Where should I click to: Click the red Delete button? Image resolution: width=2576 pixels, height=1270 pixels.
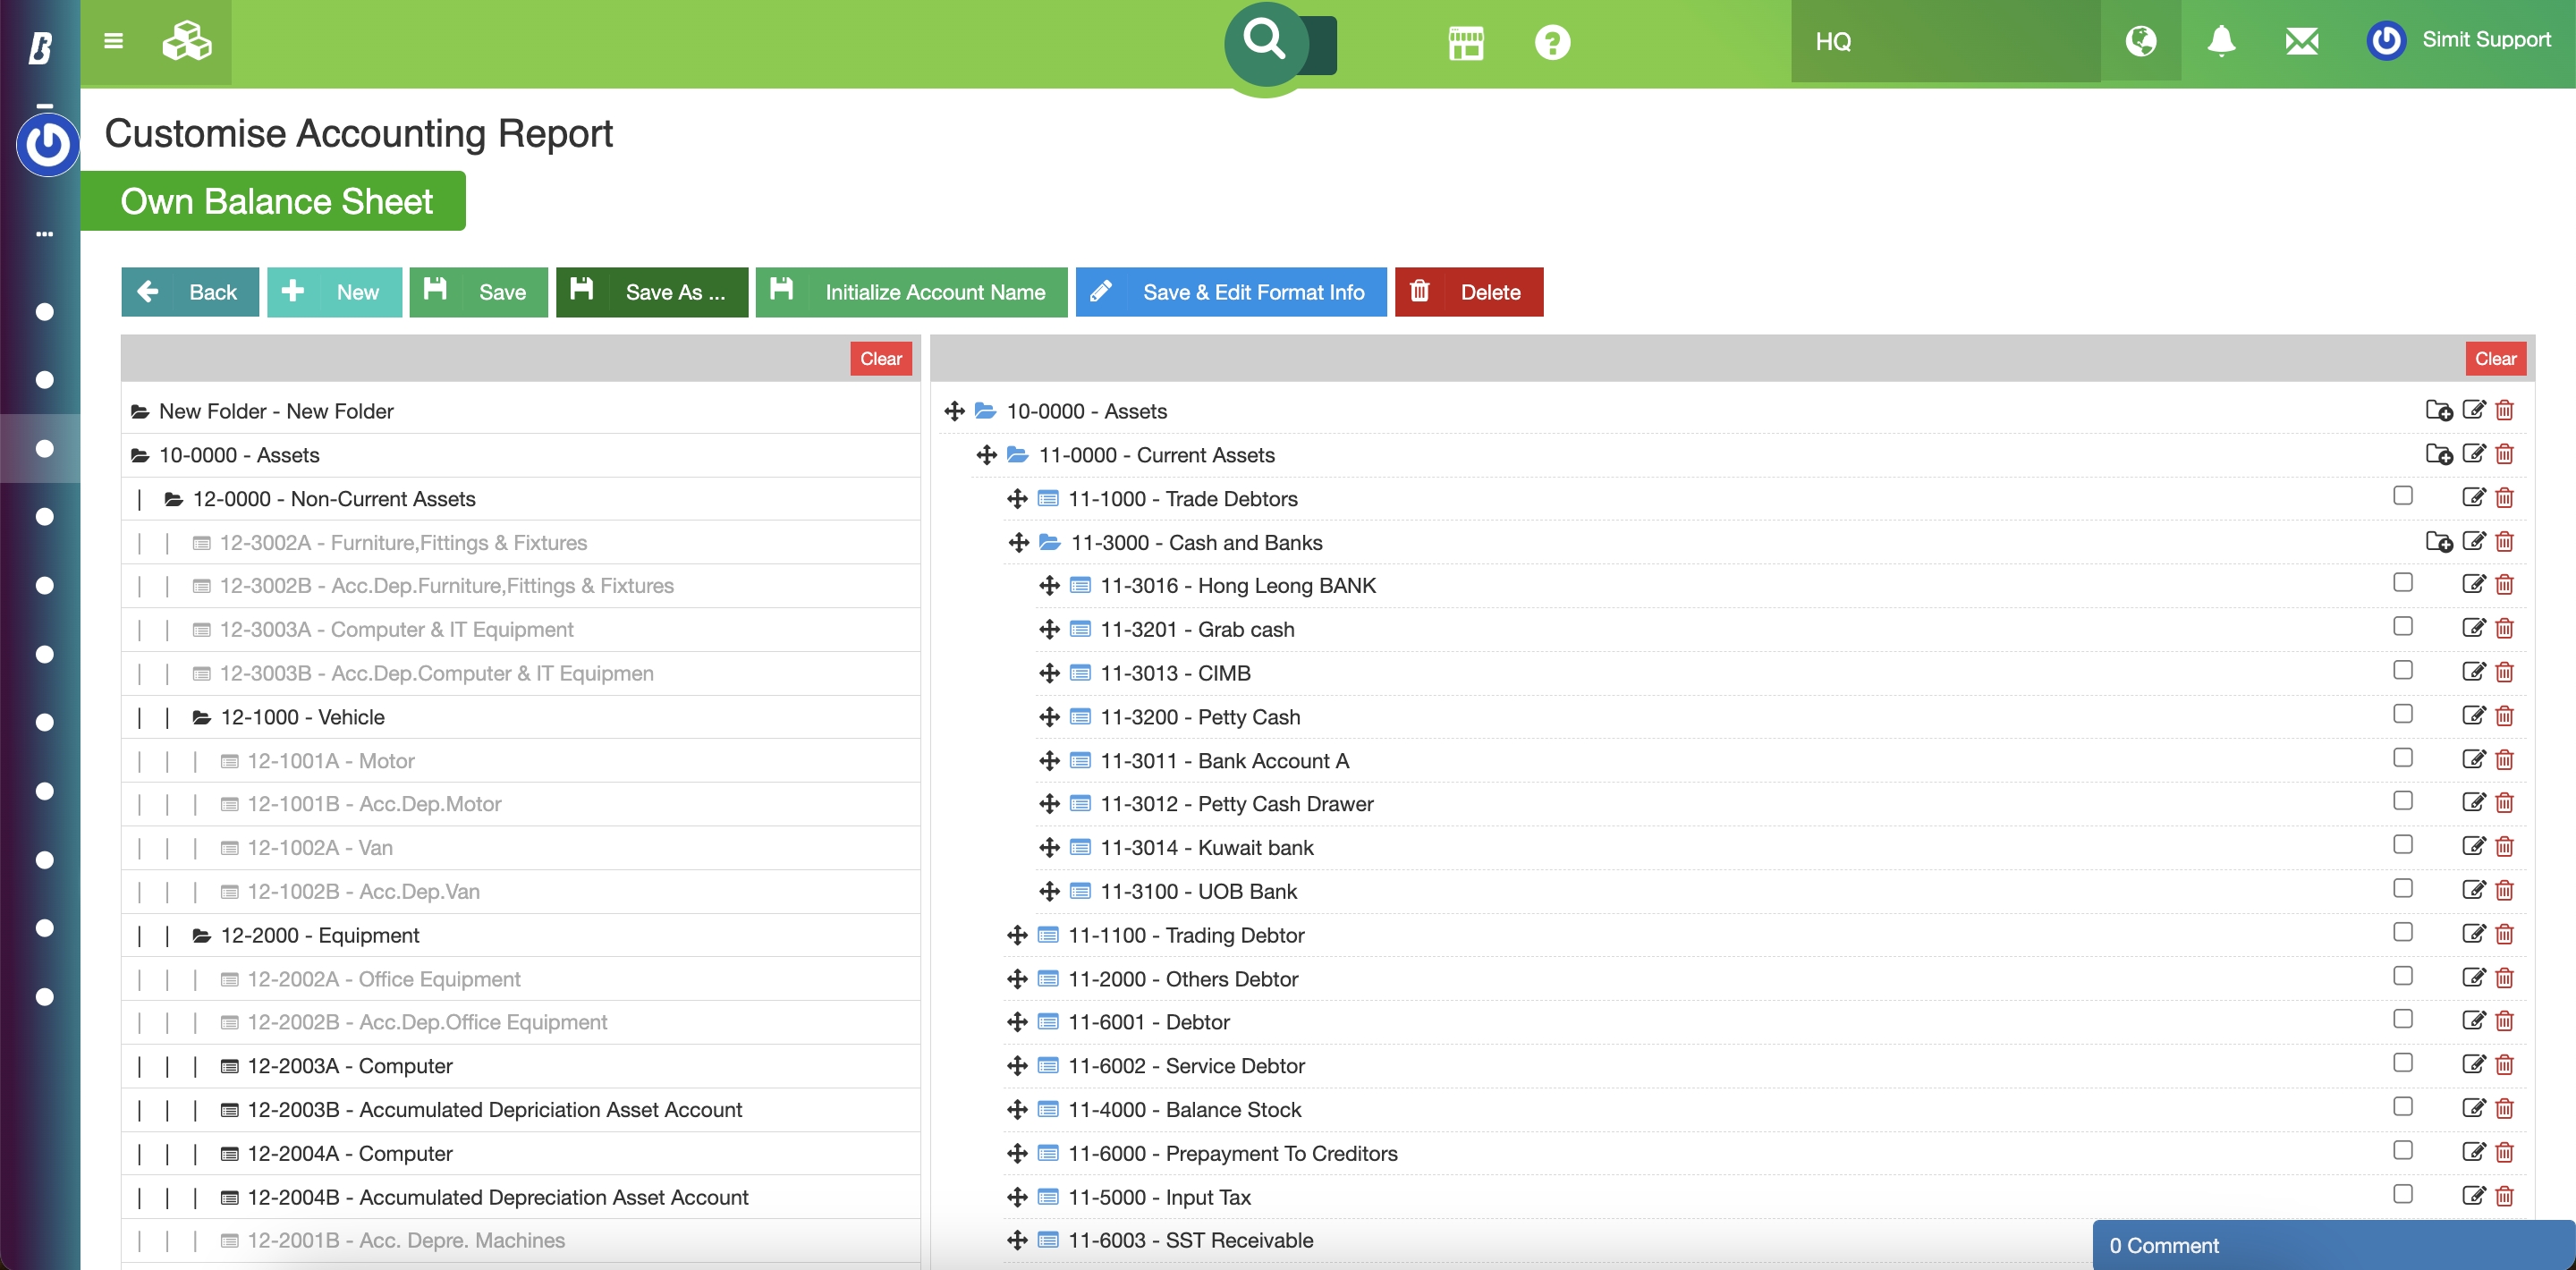click(x=1469, y=292)
